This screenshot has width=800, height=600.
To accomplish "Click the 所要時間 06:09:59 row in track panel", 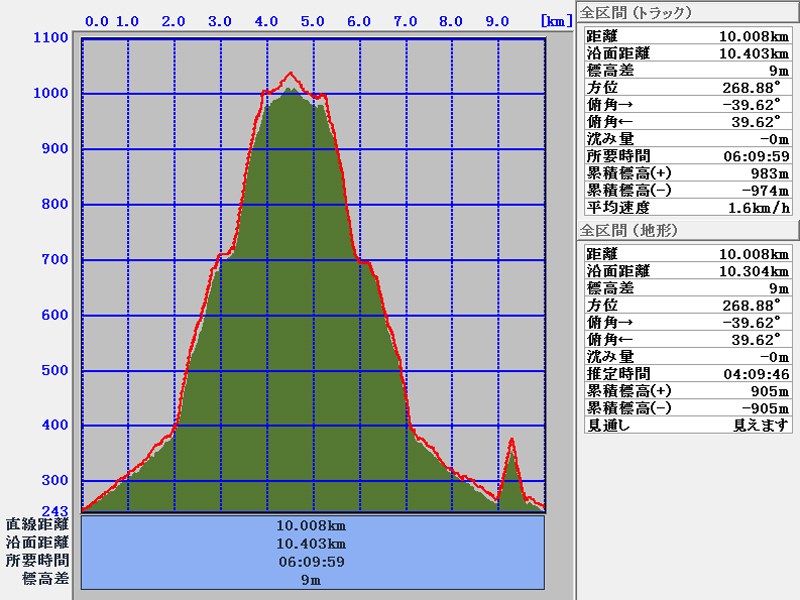I will pos(686,156).
